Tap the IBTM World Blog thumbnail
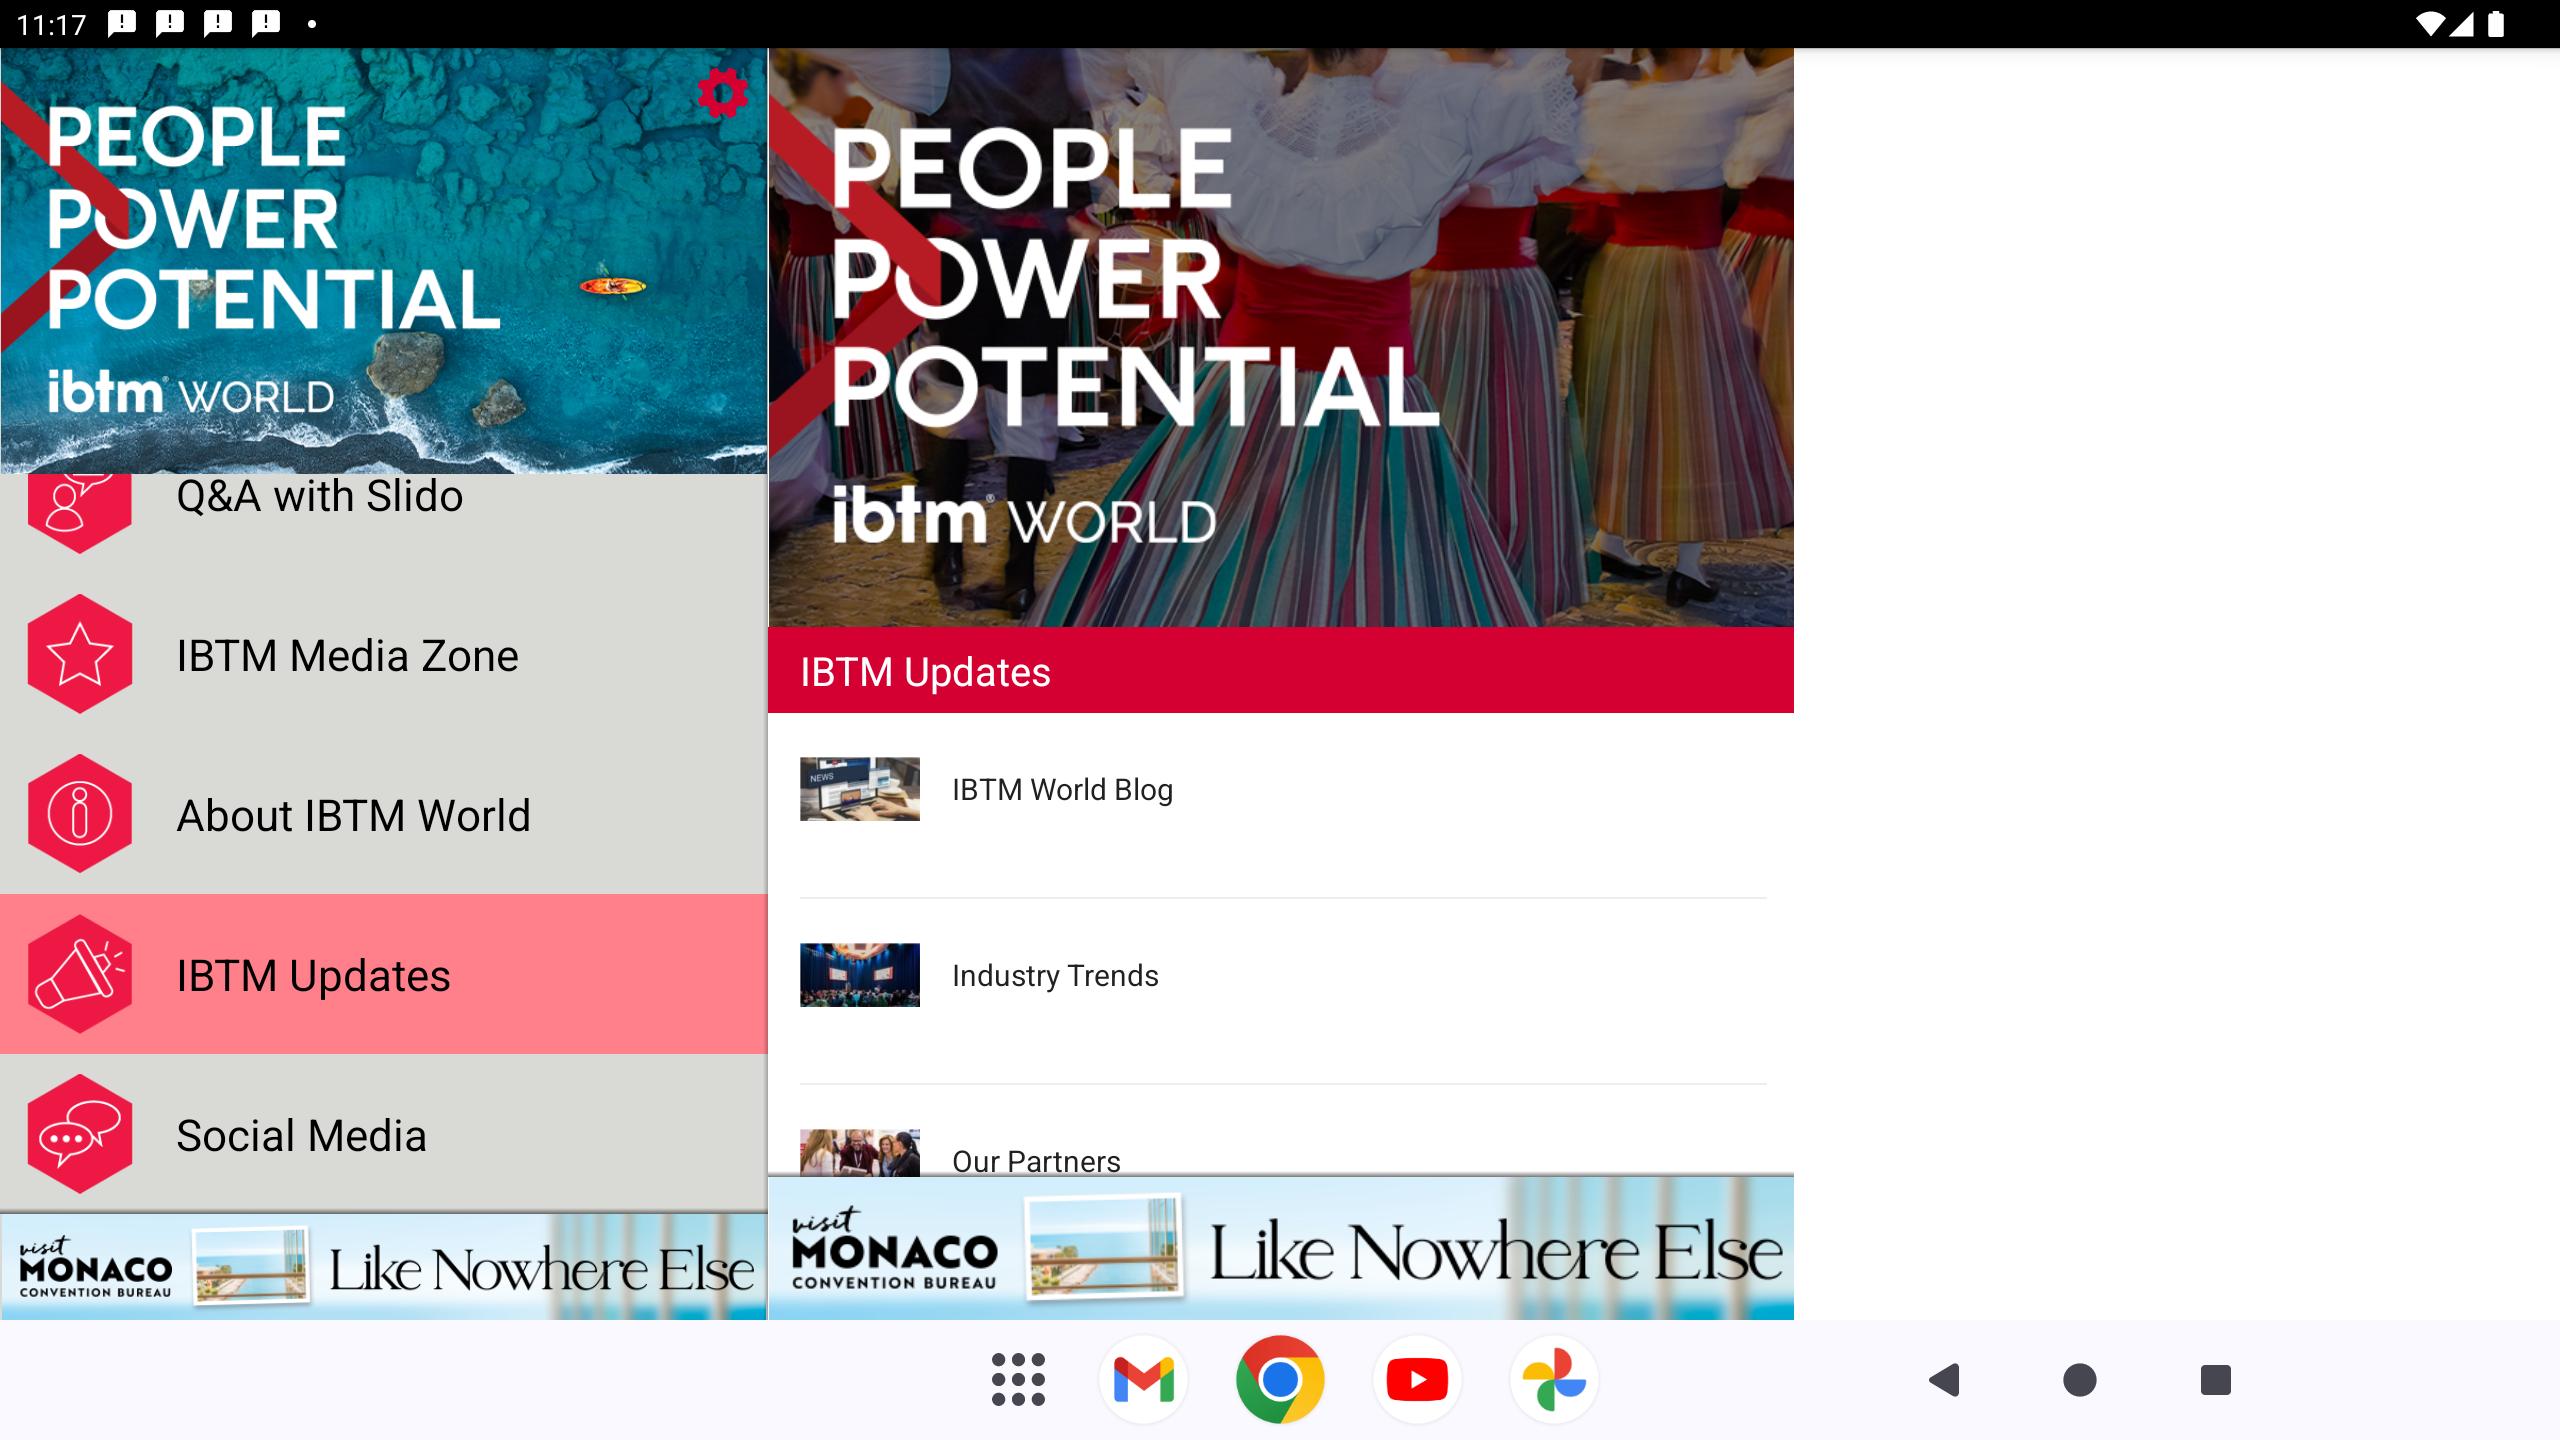 (x=860, y=789)
